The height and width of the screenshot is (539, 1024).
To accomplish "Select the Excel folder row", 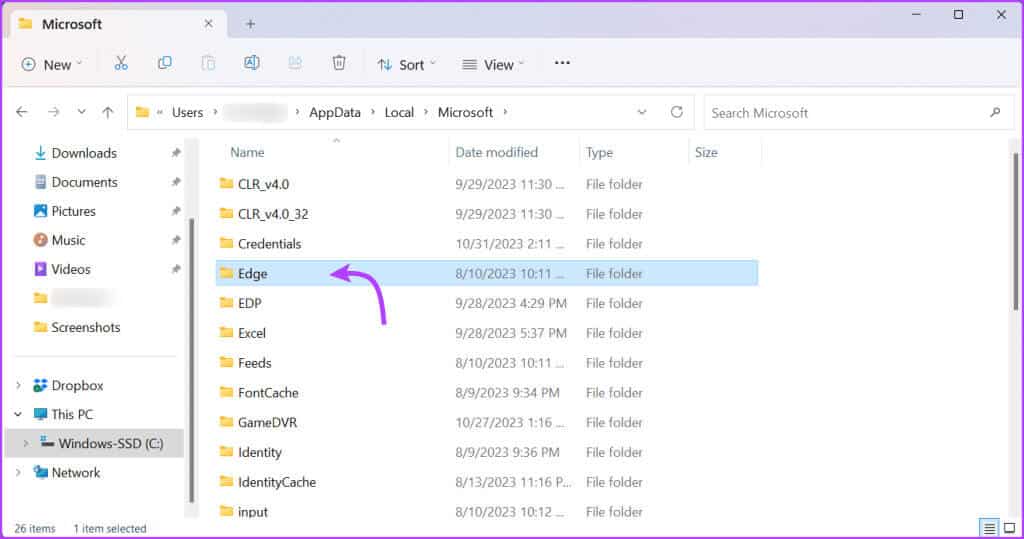I will [x=487, y=333].
